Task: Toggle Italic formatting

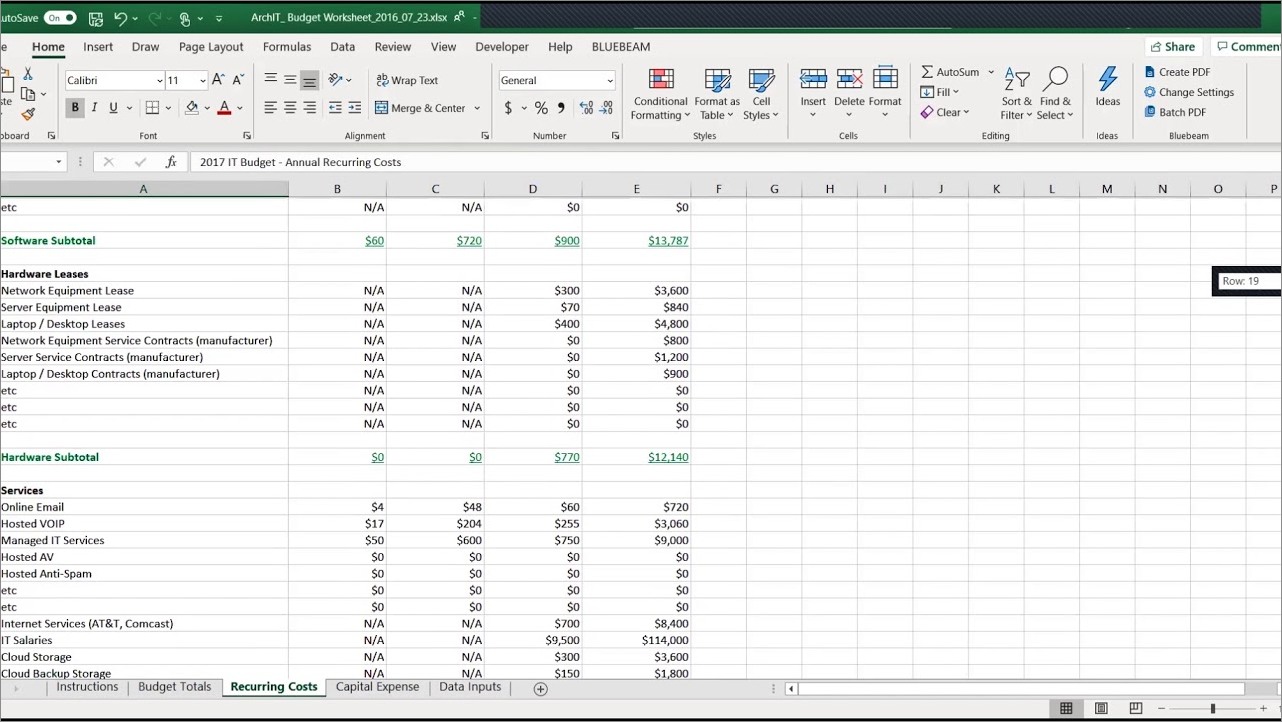Action: [94, 108]
